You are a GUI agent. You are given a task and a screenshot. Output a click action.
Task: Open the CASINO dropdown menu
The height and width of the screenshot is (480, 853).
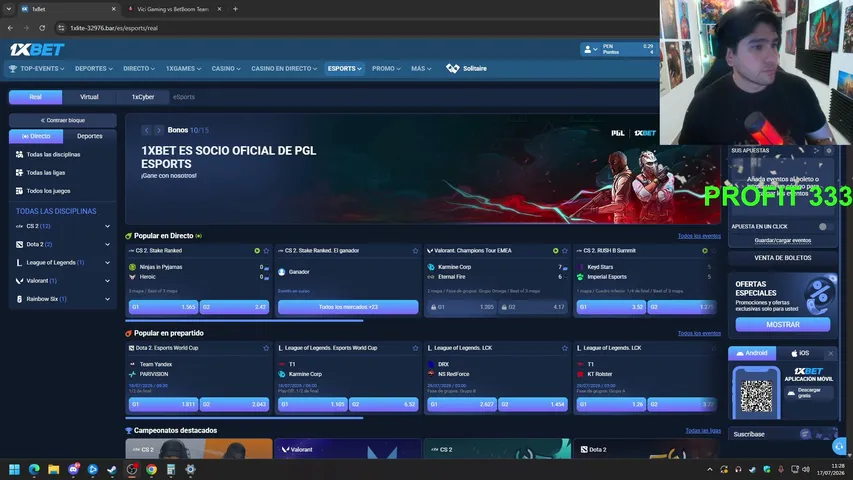click(x=226, y=69)
